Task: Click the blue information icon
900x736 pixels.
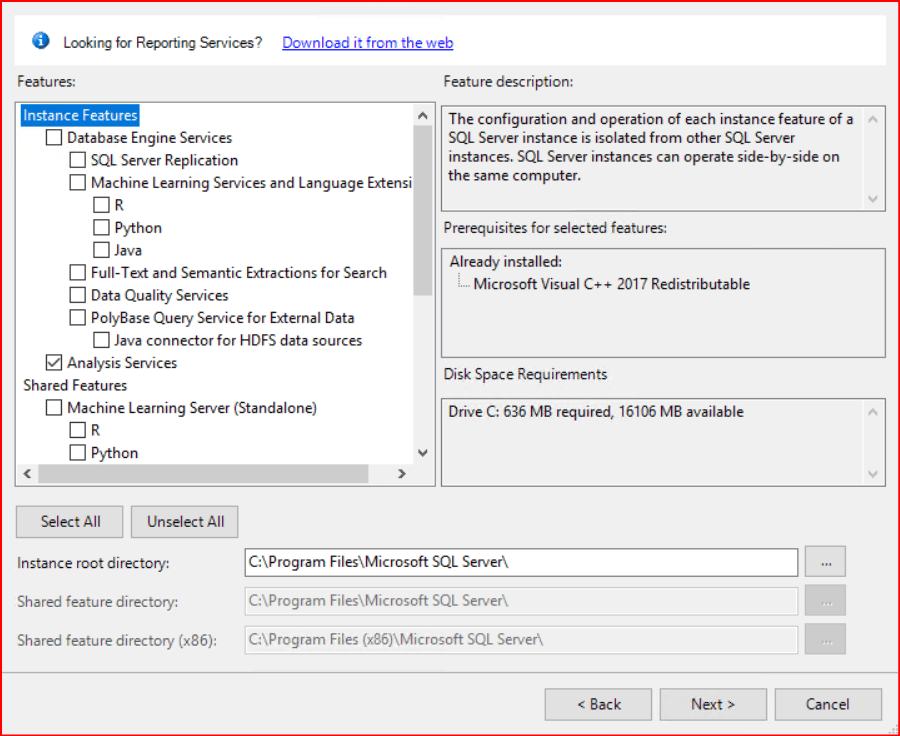Action: (x=40, y=41)
